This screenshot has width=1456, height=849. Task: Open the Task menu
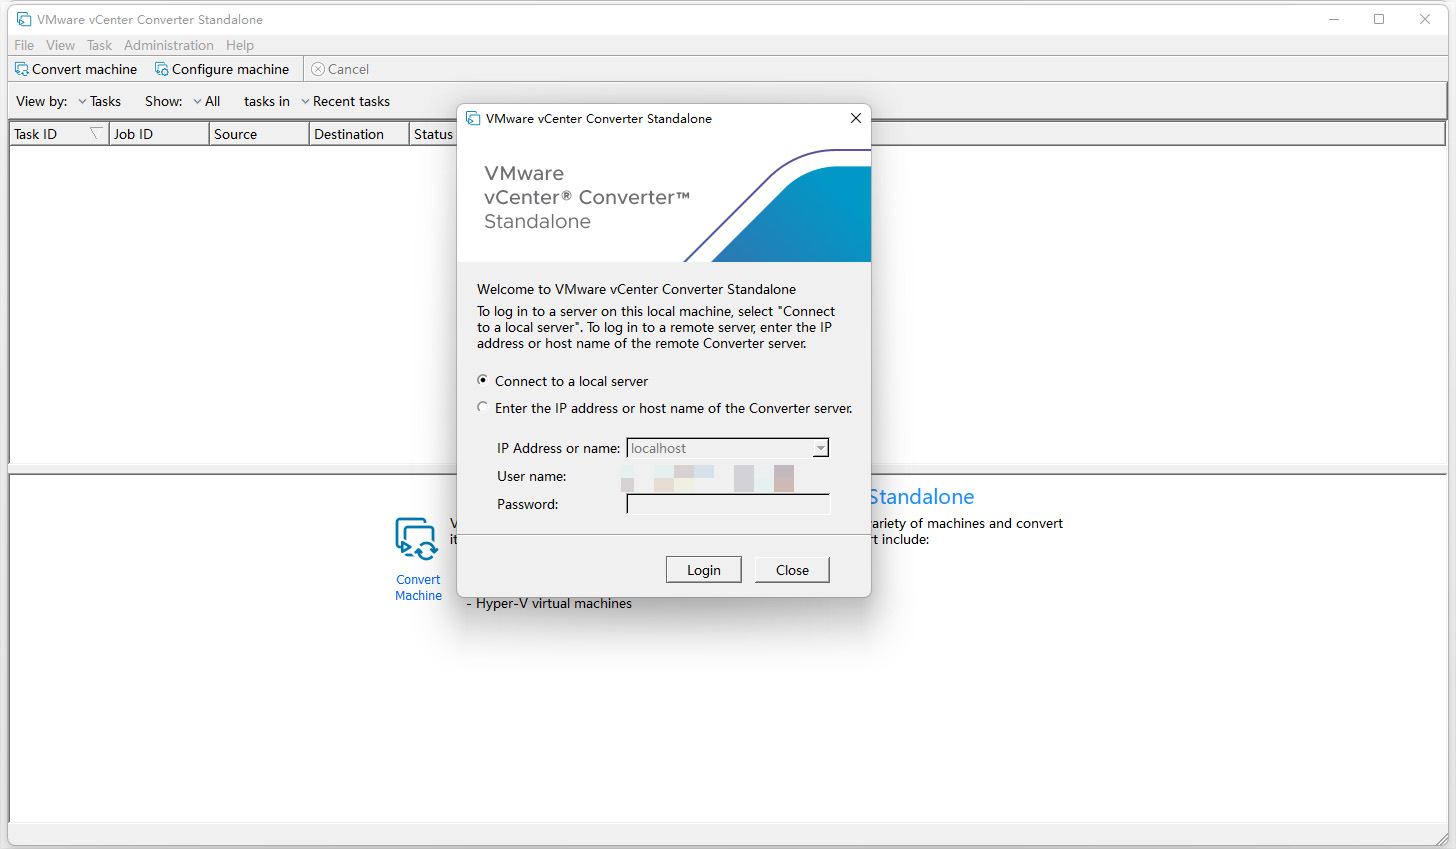[98, 45]
